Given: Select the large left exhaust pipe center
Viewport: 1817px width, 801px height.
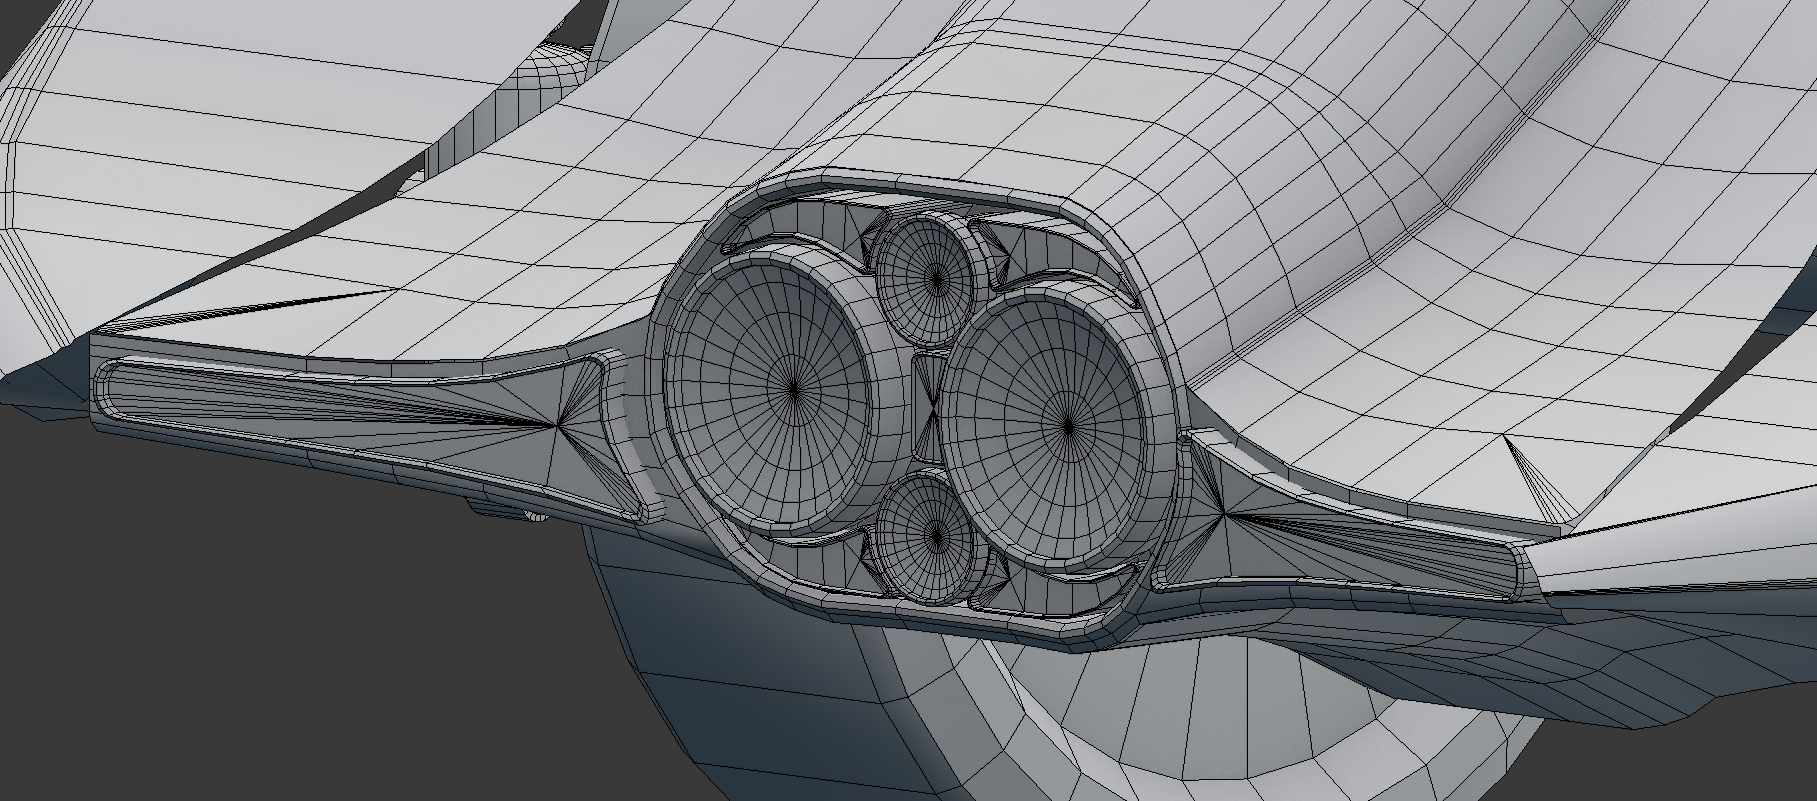Looking at the screenshot, I should pos(795,389).
